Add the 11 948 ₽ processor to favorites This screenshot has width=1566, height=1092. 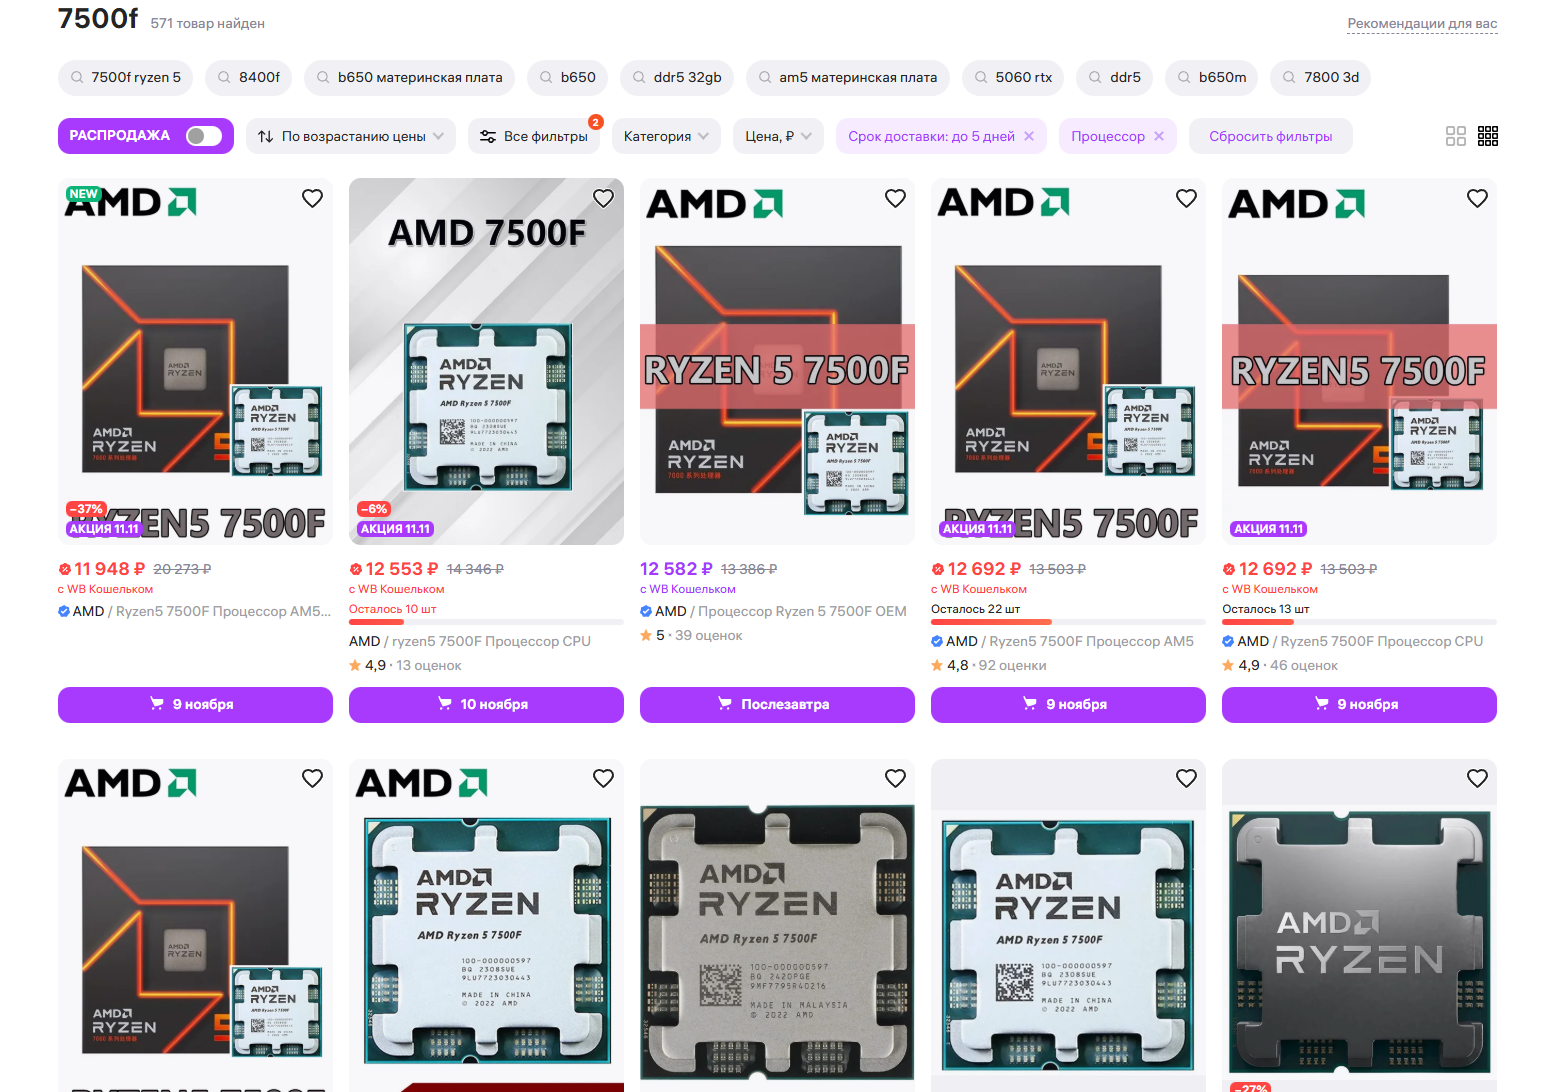[312, 198]
